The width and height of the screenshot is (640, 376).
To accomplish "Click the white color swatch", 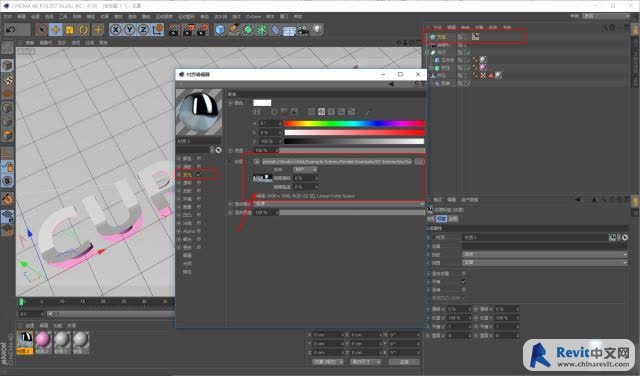I will click(262, 103).
